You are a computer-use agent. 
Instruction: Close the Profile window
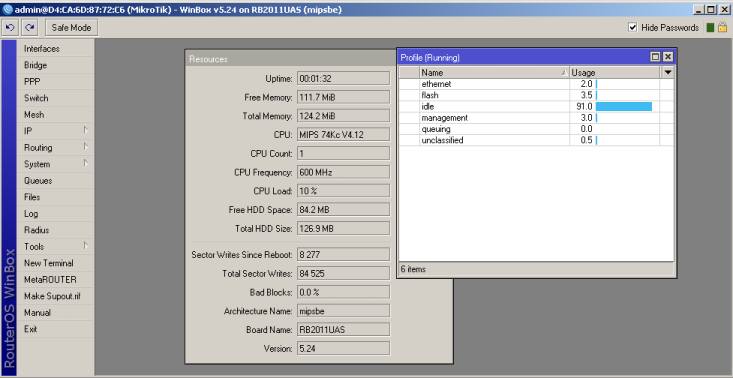(x=668, y=57)
